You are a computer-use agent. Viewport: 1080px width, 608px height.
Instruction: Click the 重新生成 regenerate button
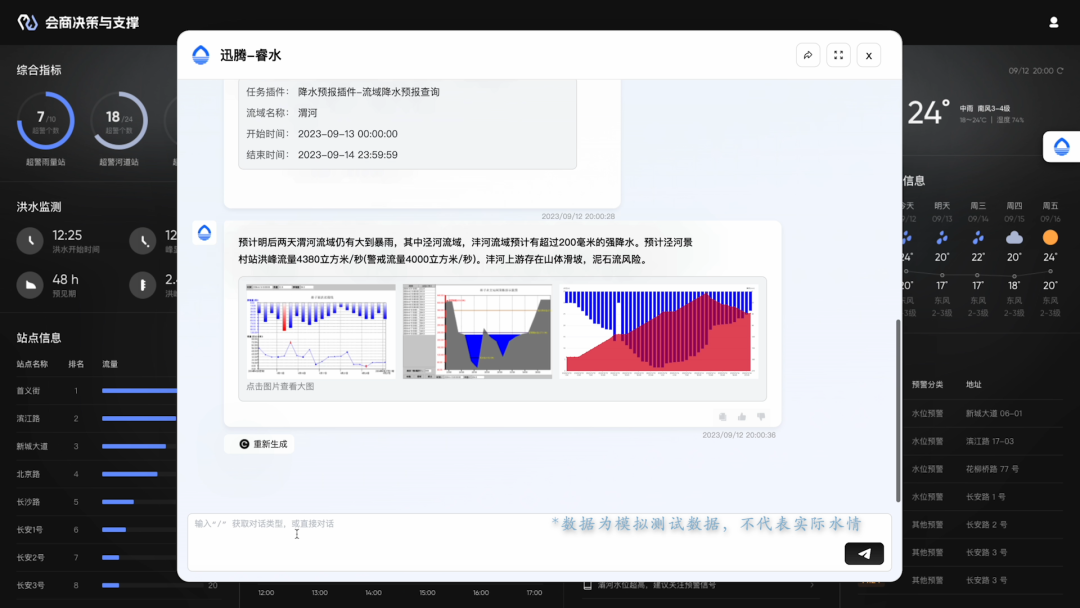[x=263, y=444]
